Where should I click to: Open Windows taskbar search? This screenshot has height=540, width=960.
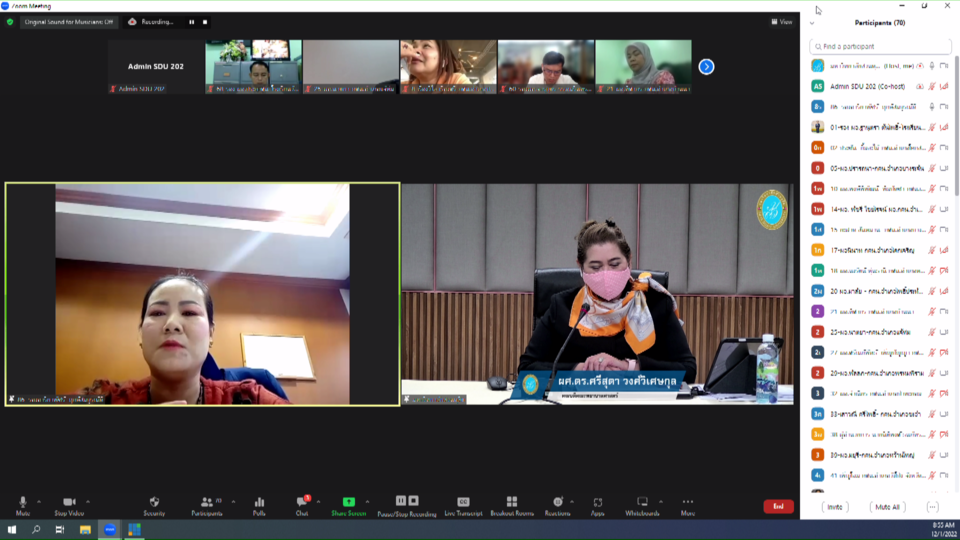[x=36, y=530]
